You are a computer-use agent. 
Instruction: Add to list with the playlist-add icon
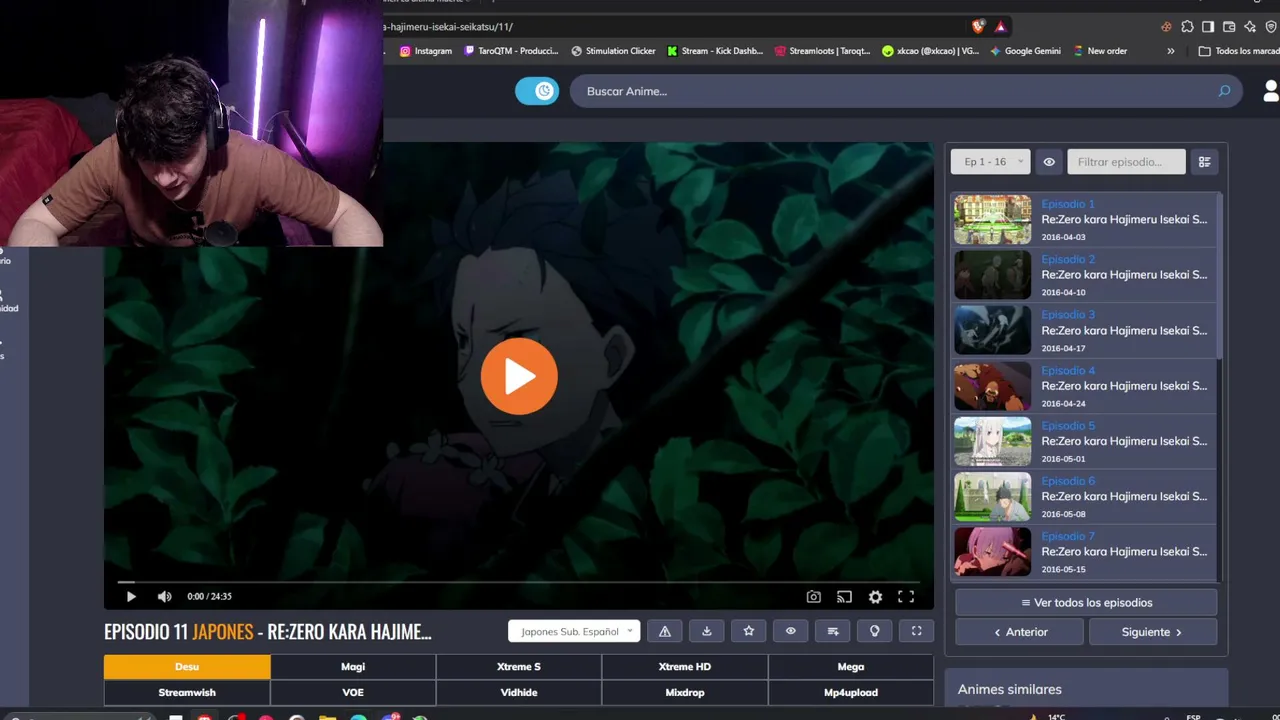(833, 631)
